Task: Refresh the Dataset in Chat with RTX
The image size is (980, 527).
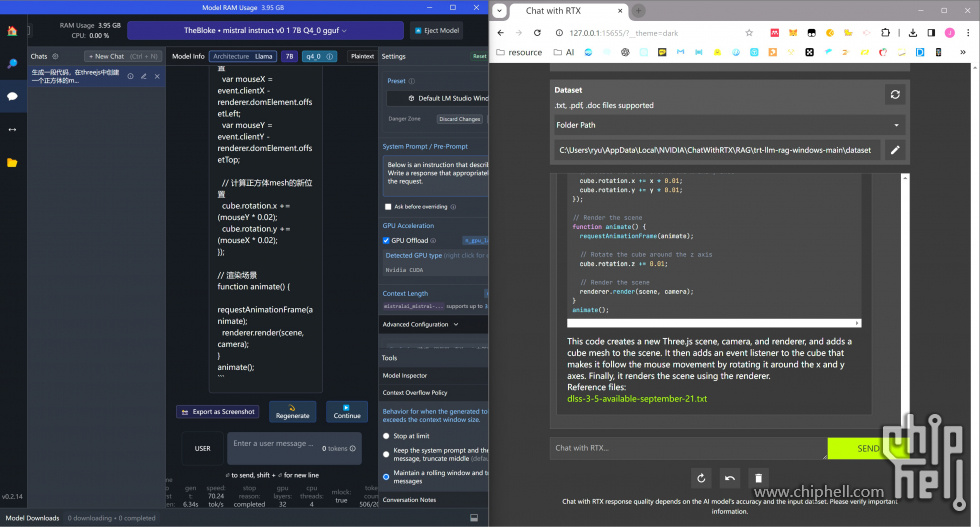Action: click(x=895, y=94)
